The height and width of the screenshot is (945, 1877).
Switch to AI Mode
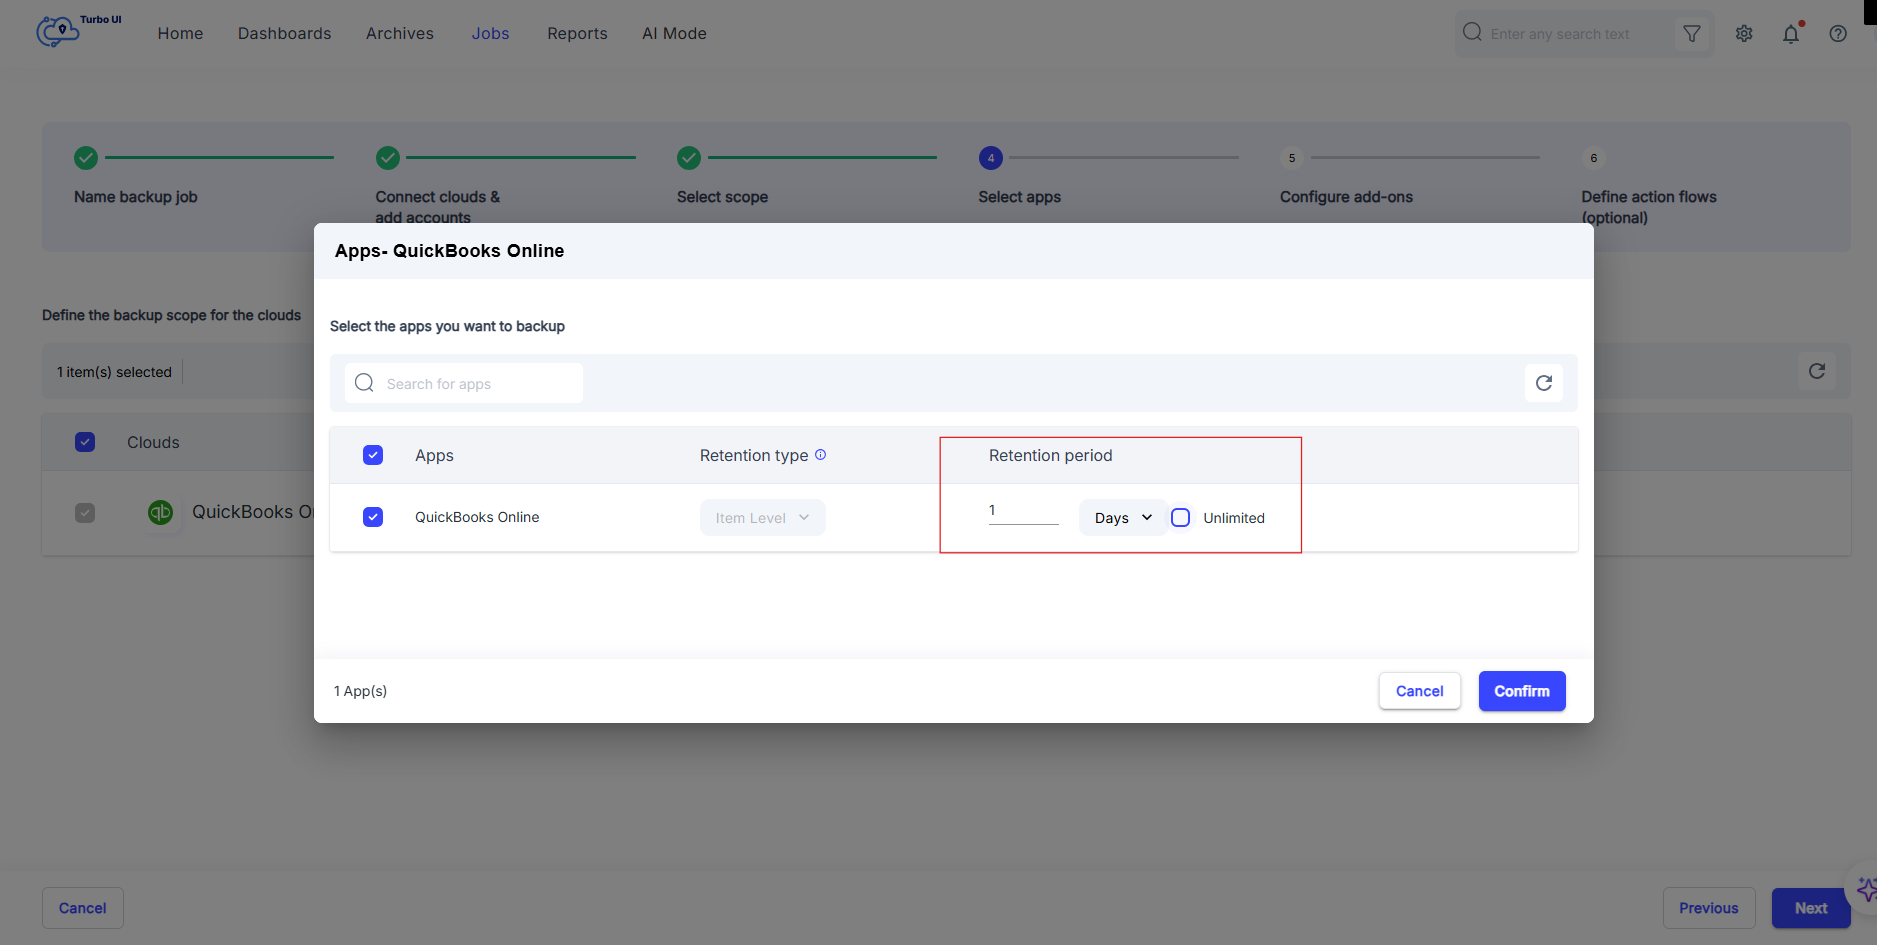point(674,34)
